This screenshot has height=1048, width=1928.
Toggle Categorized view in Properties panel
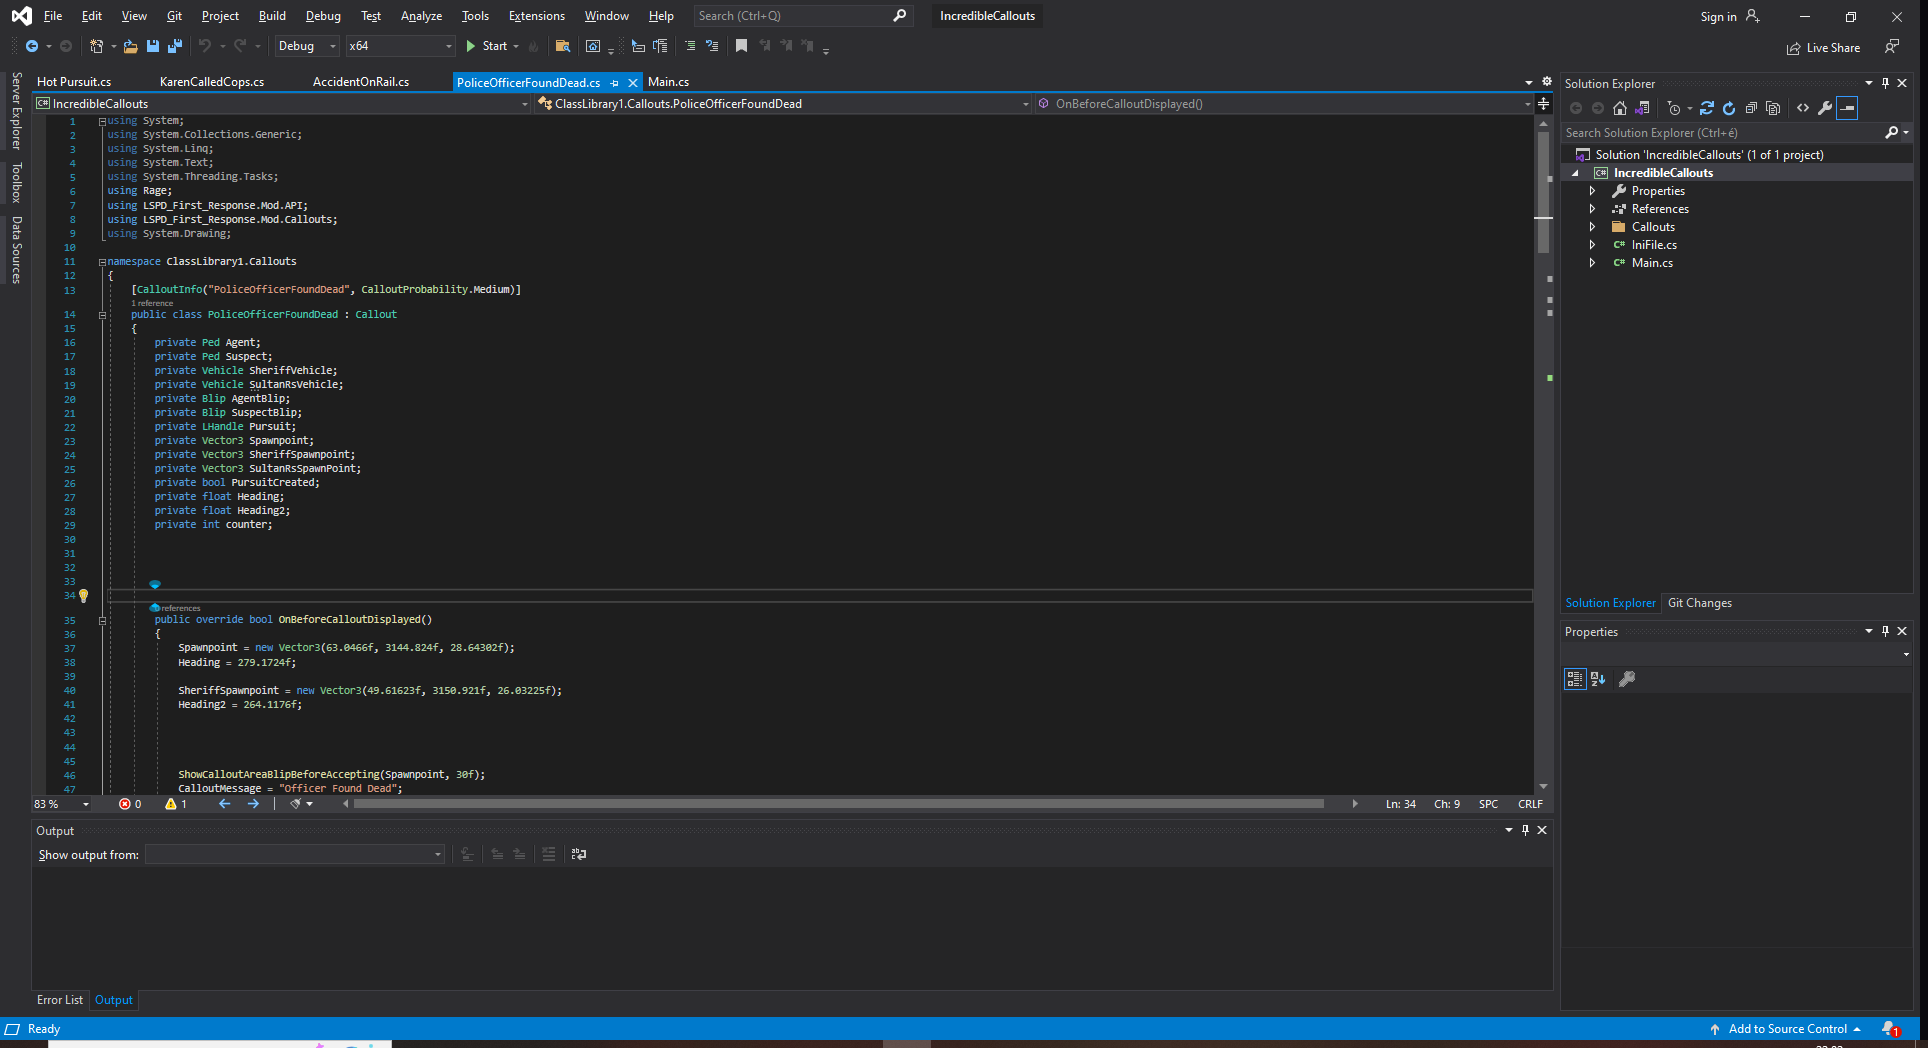pyautogui.click(x=1575, y=679)
